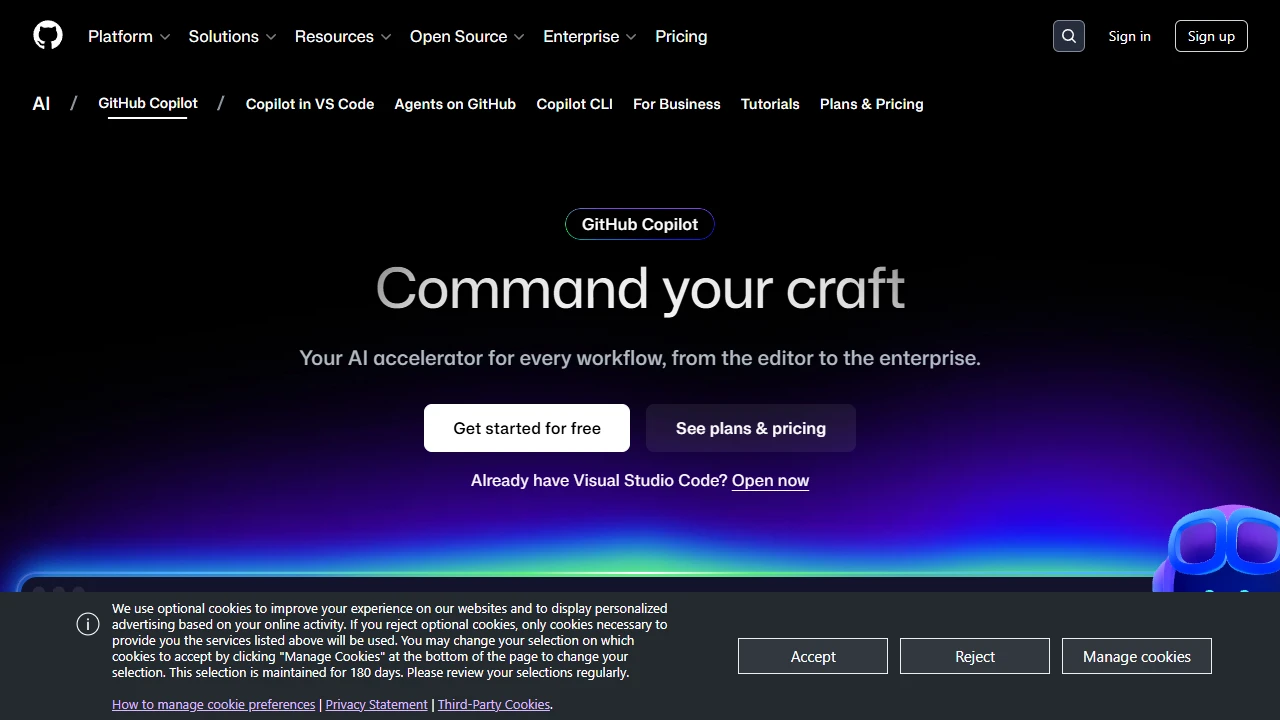
Task: Open the Agents on GitHub section
Action: point(455,104)
